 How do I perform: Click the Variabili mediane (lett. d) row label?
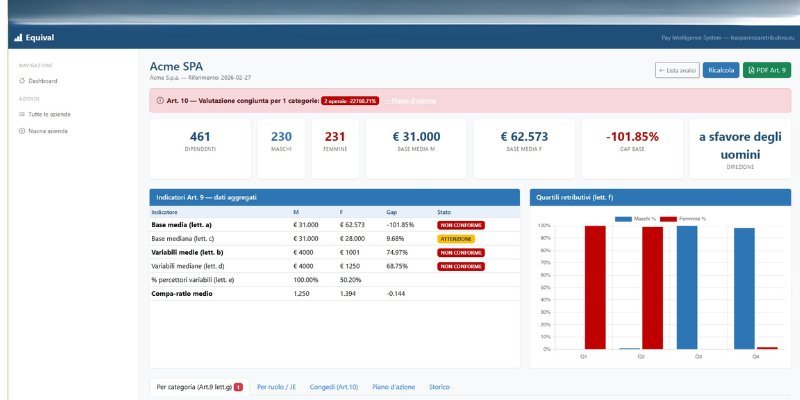click(x=188, y=266)
